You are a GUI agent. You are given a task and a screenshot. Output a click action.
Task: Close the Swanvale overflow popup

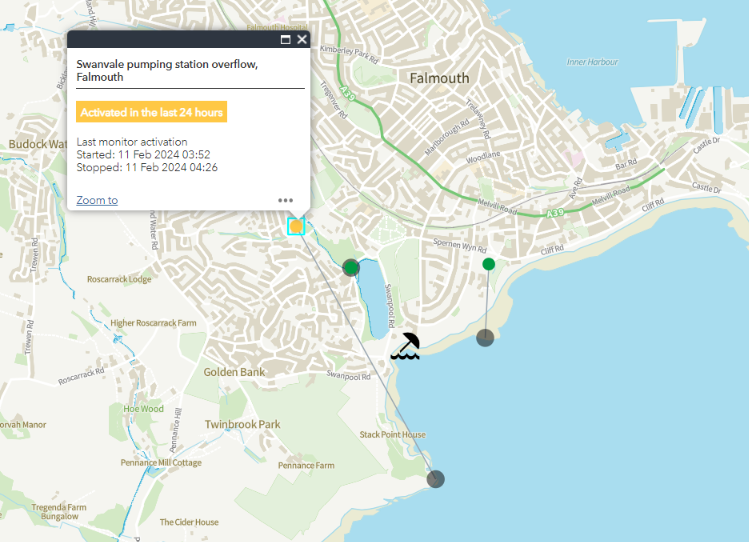tap(302, 39)
